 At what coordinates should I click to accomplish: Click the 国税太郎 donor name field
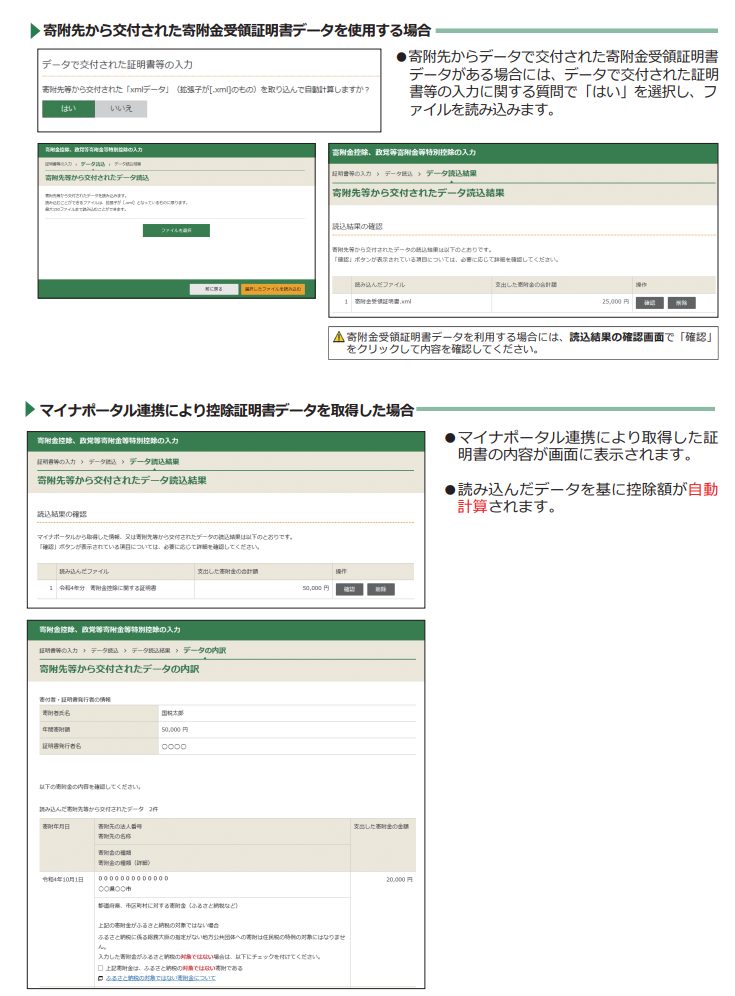pos(172,713)
